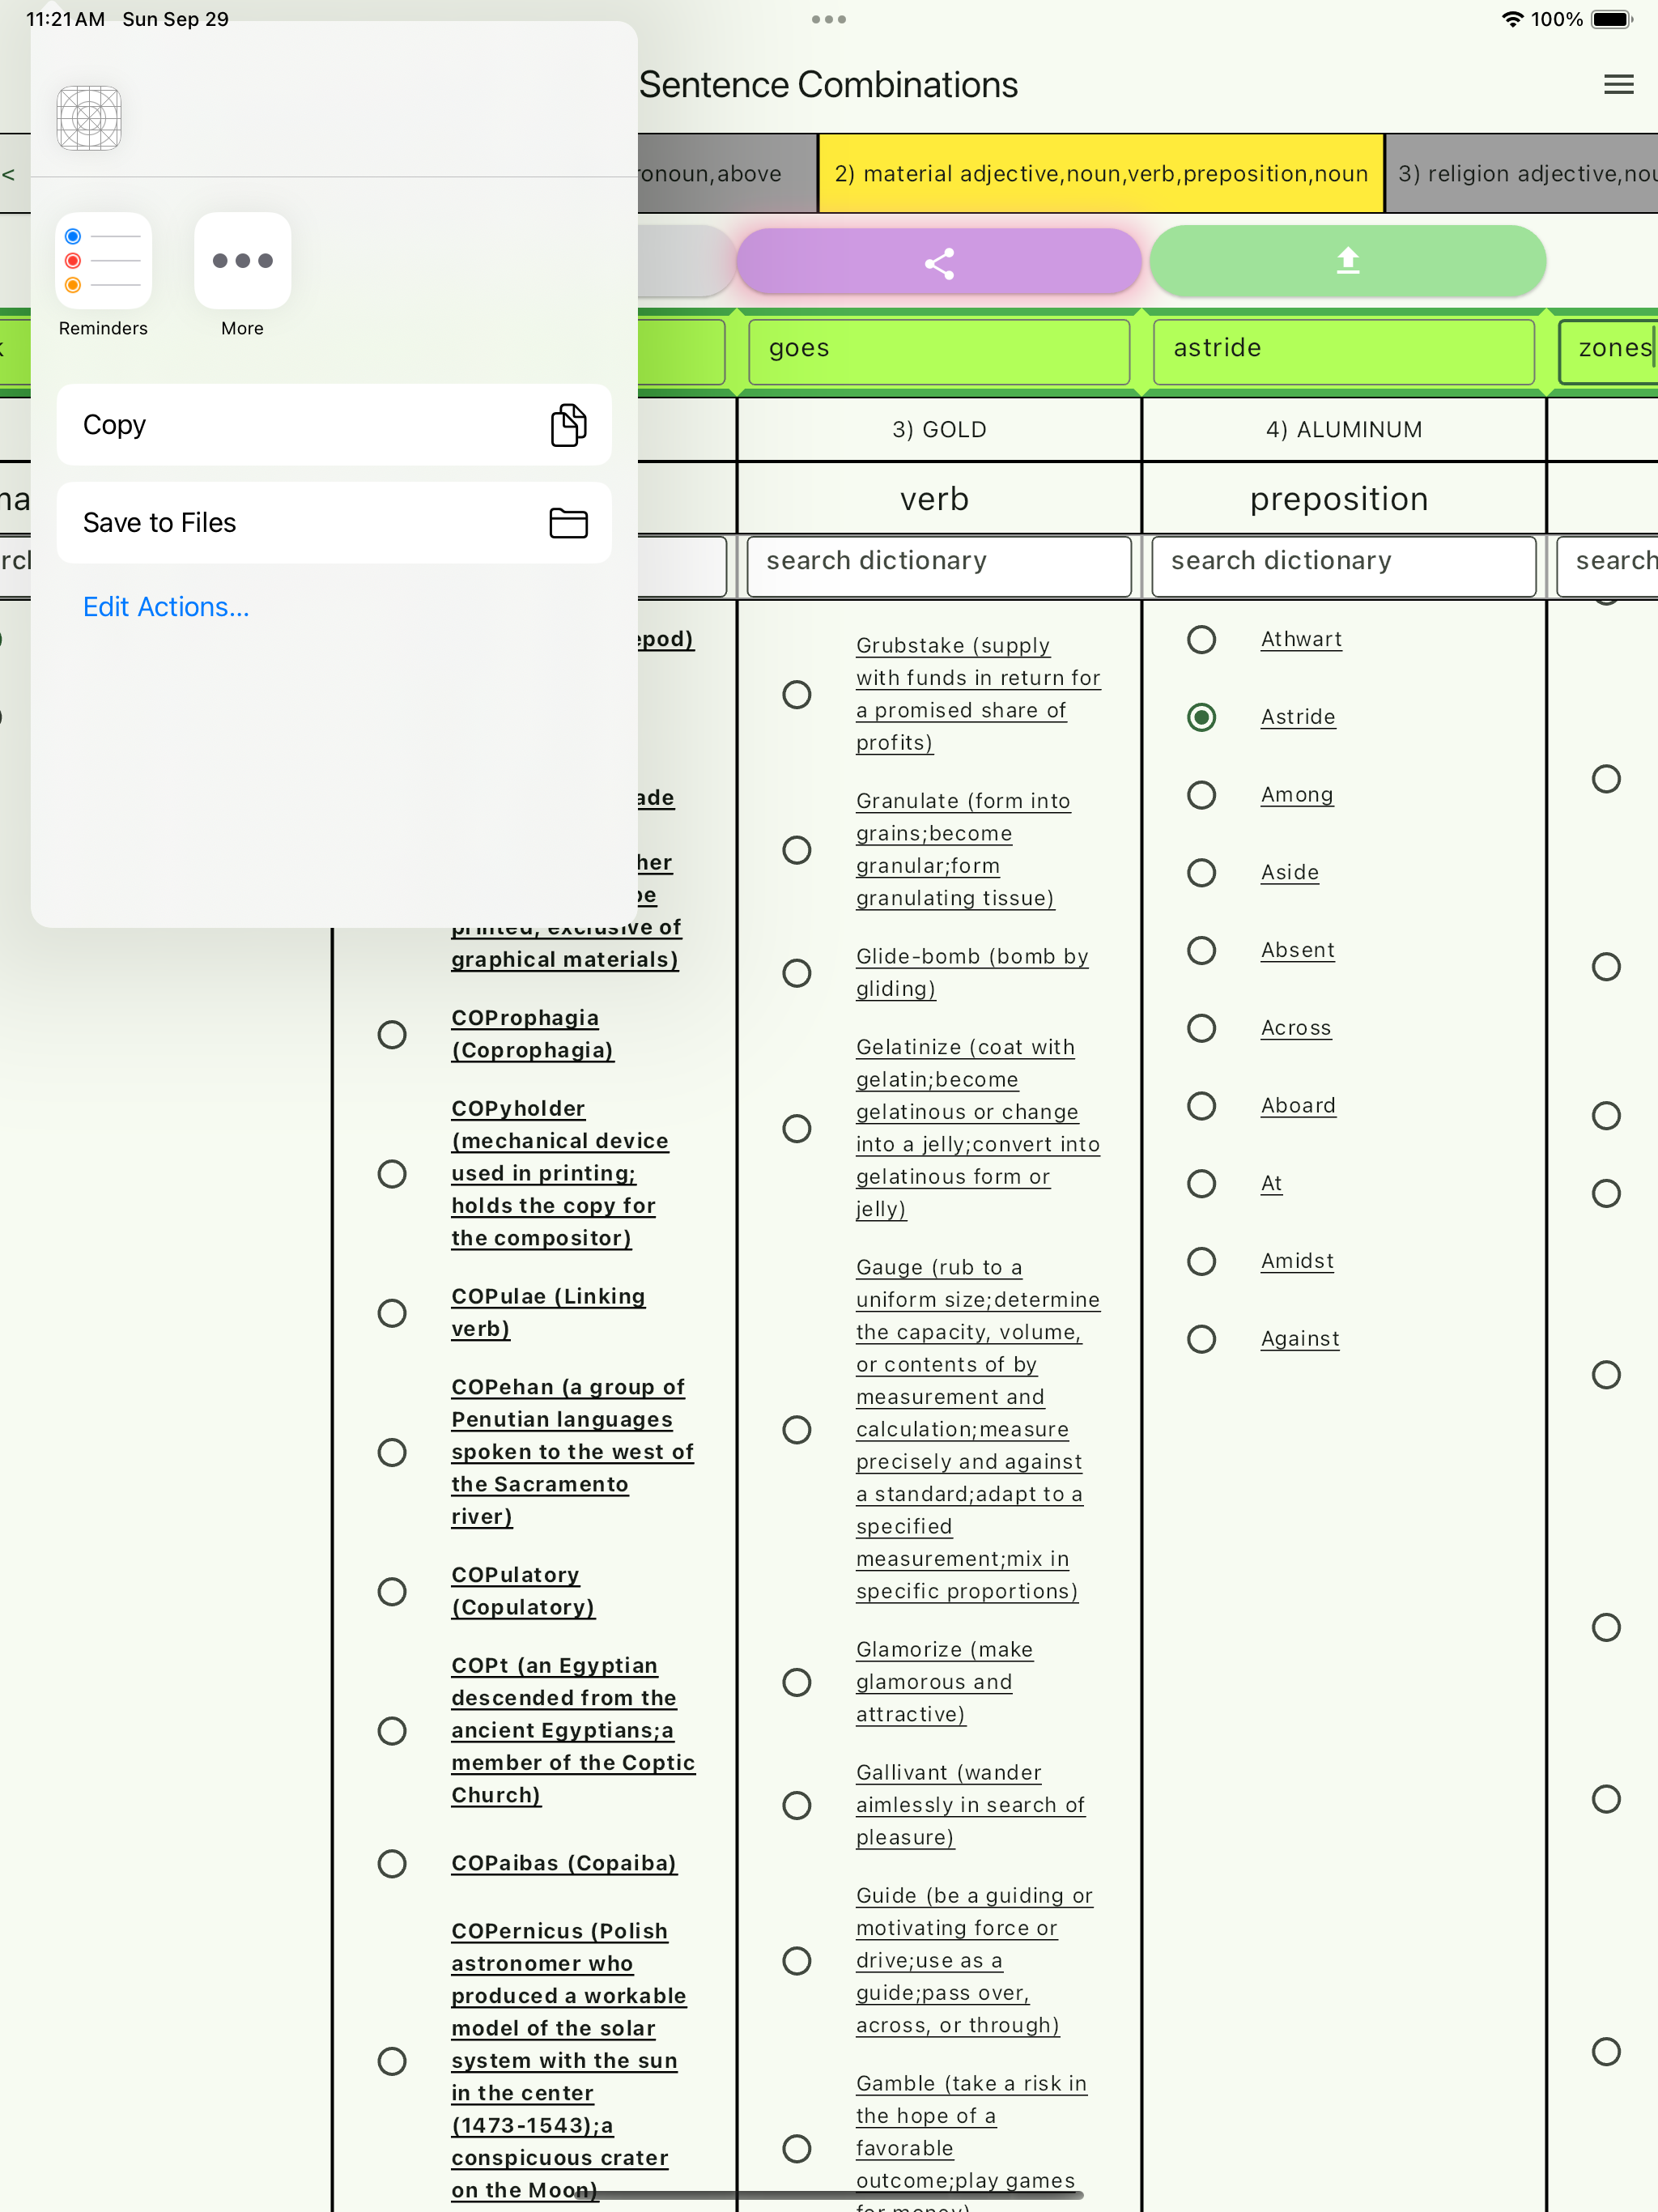Open the Glamorize definition link
1658x2212 pixels.
click(944, 1682)
